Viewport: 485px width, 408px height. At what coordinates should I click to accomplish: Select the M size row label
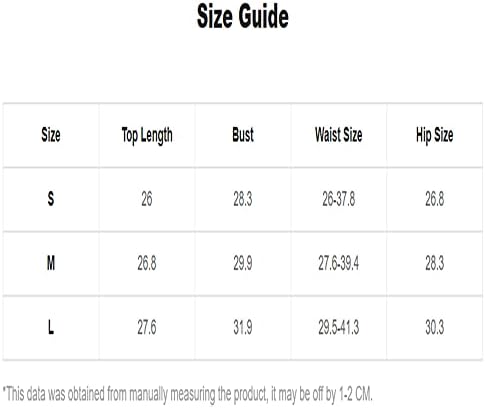pos(51,263)
